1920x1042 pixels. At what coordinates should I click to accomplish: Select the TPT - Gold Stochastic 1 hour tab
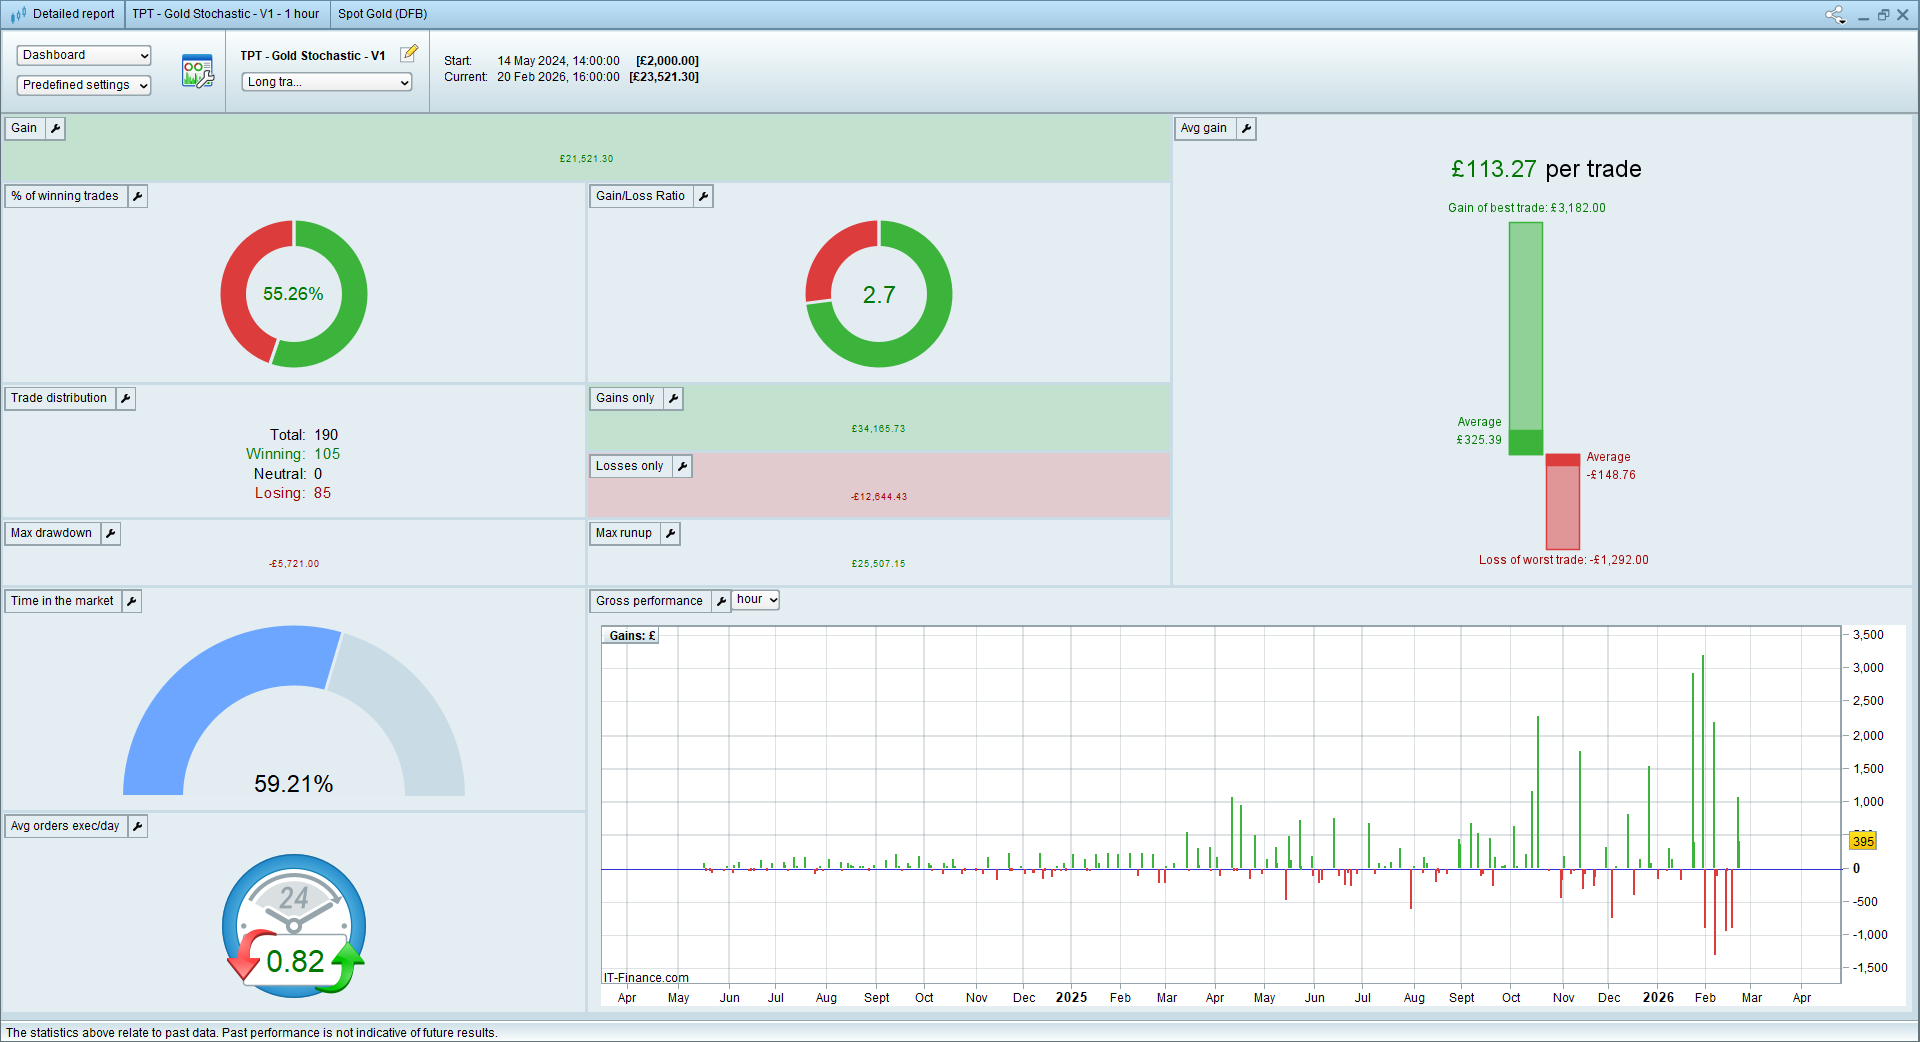click(x=225, y=14)
